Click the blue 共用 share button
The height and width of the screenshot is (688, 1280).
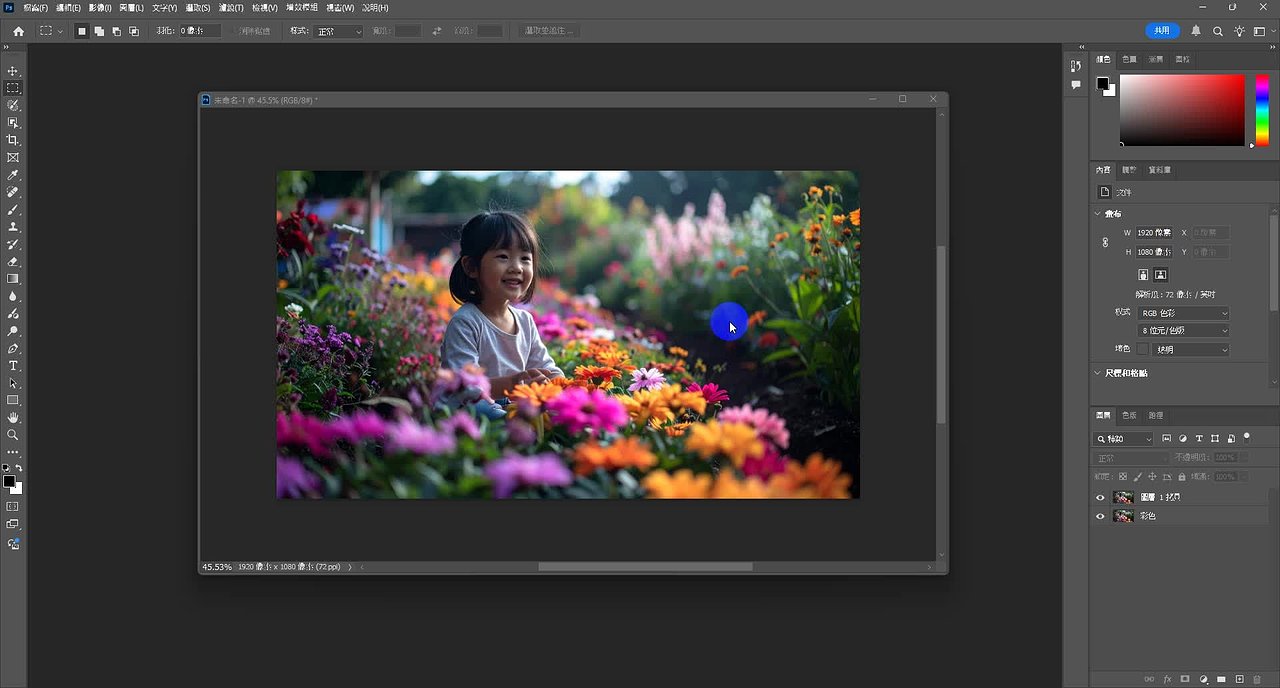[x=1162, y=31]
